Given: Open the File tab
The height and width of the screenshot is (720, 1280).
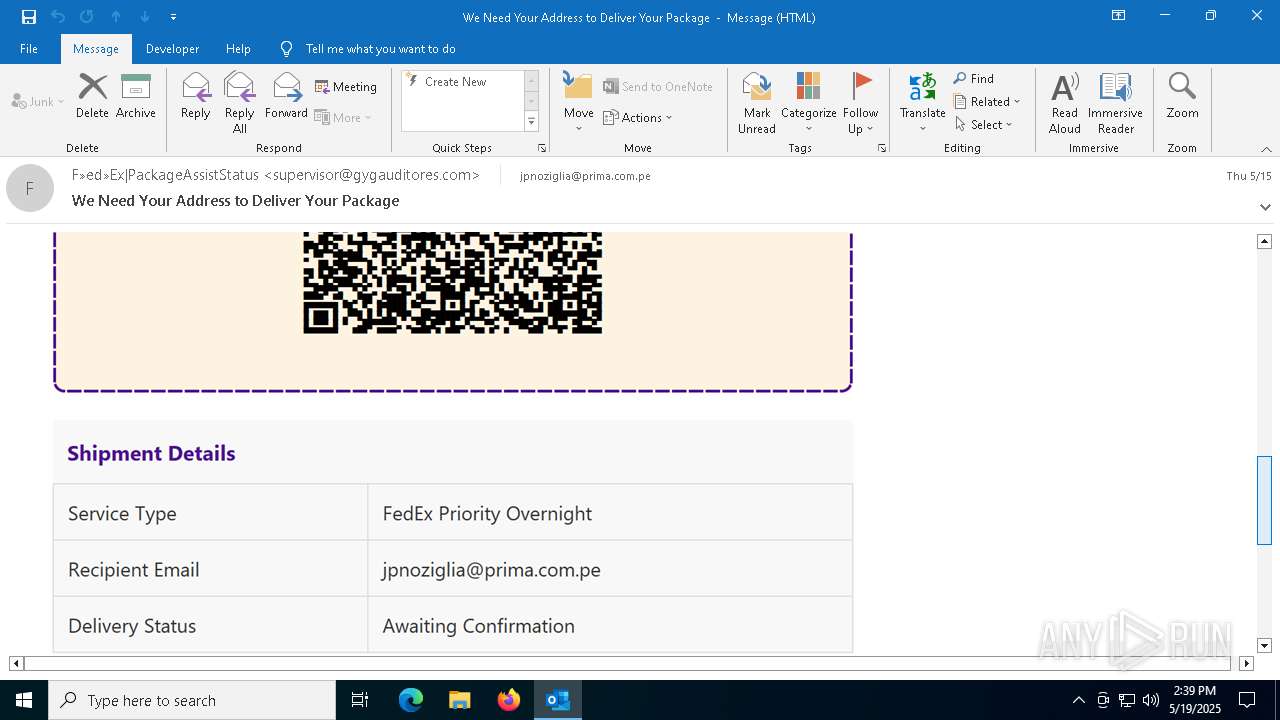Looking at the screenshot, I should point(29,49).
